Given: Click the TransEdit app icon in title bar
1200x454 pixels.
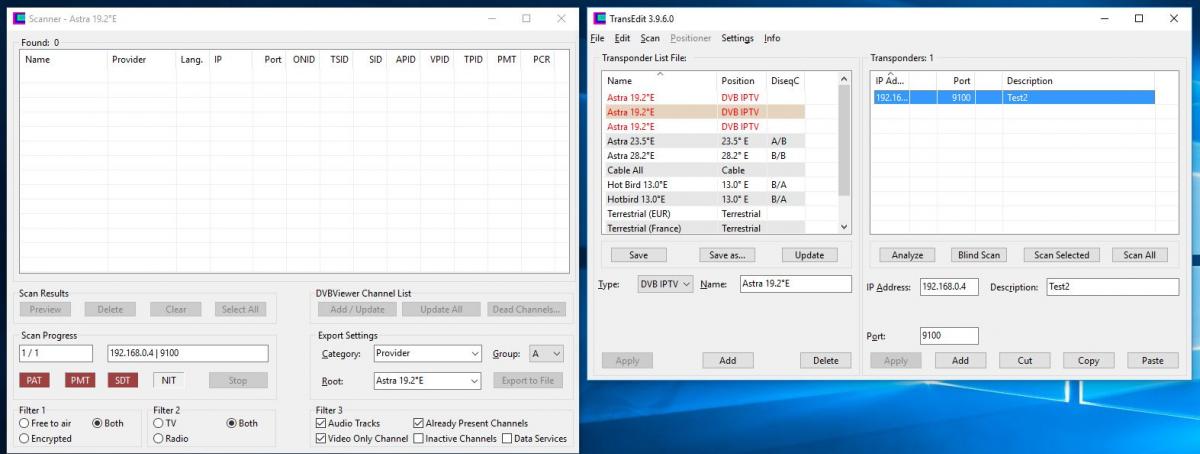Looking at the screenshot, I should (x=600, y=18).
